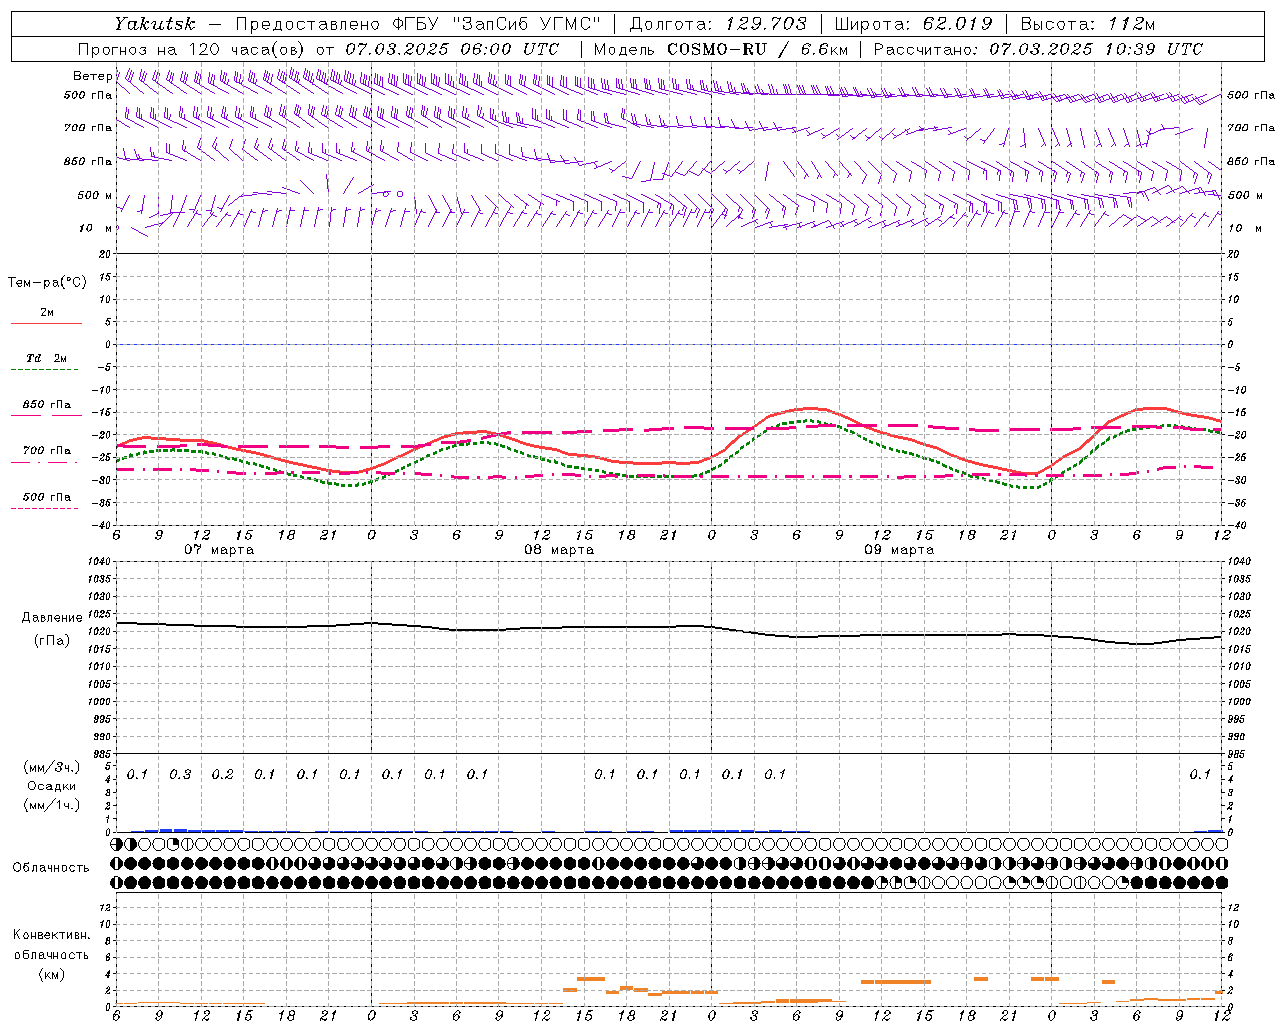
Task: Click the Ветер panel label
Action: click(x=92, y=76)
